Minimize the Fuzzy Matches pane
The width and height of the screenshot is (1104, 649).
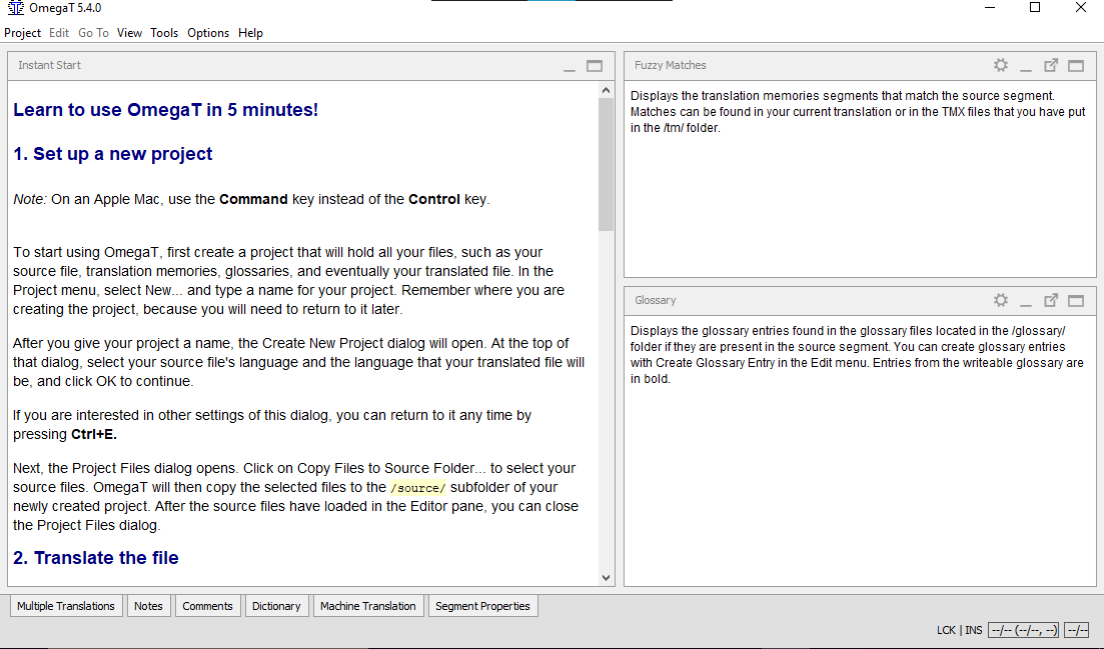[x=1026, y=66]
